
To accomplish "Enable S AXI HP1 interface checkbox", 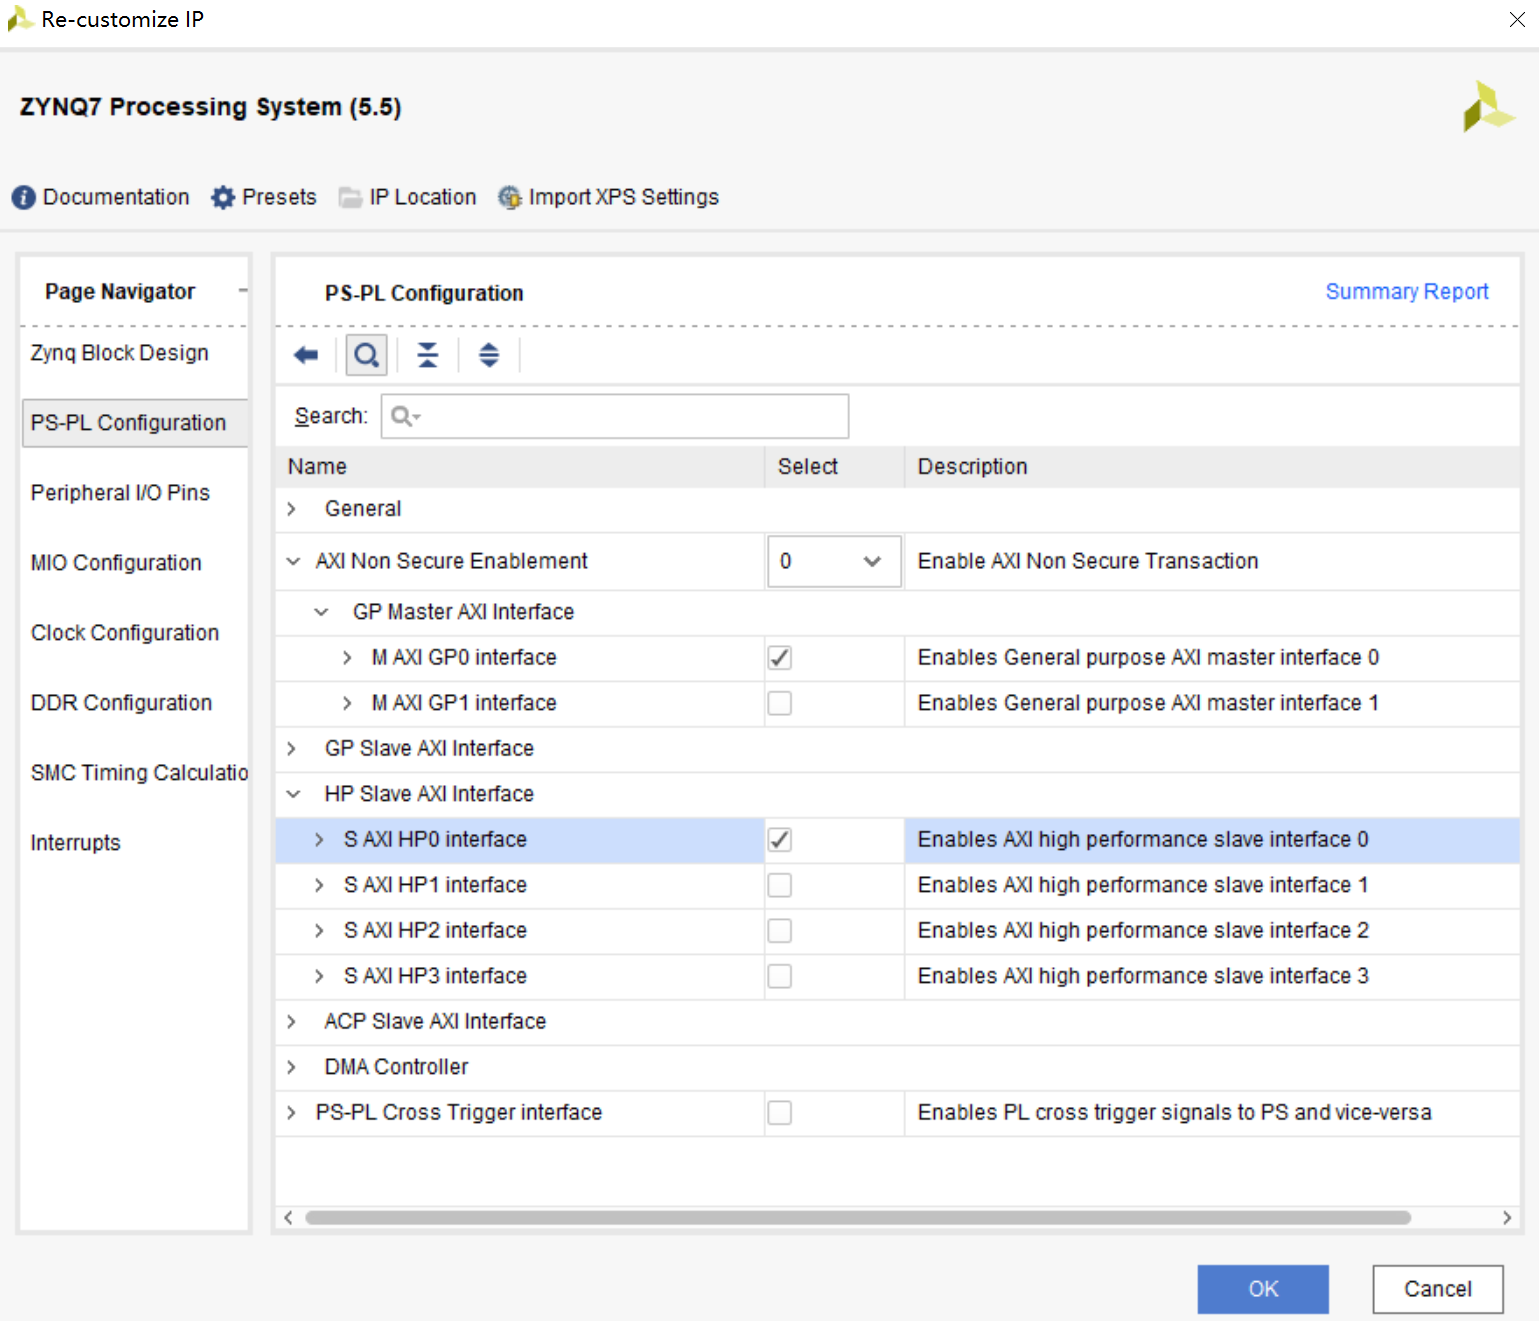I will pyautogui.click(x=780, y=885).
